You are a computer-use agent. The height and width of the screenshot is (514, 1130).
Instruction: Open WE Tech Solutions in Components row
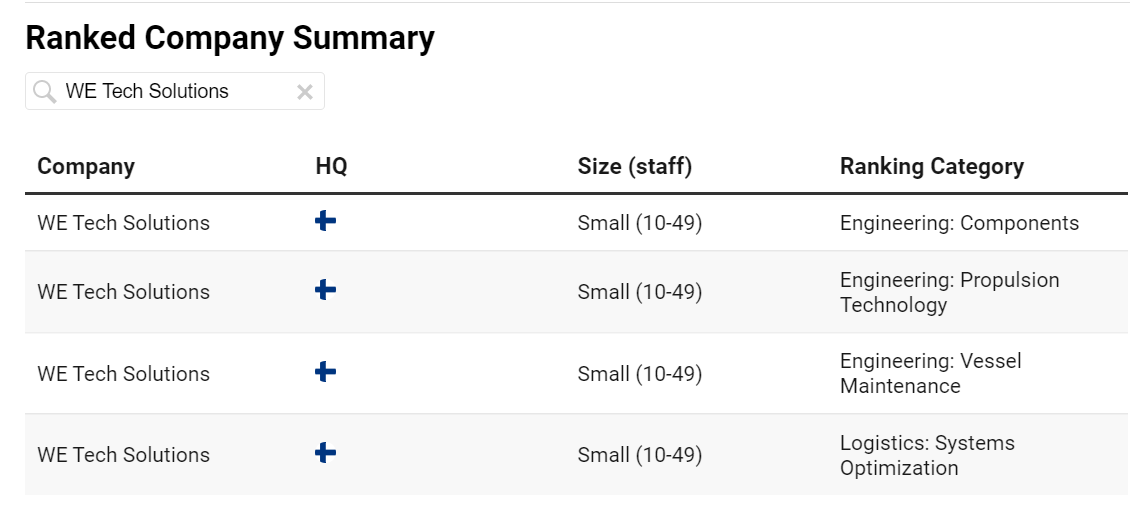click(124, 223)
